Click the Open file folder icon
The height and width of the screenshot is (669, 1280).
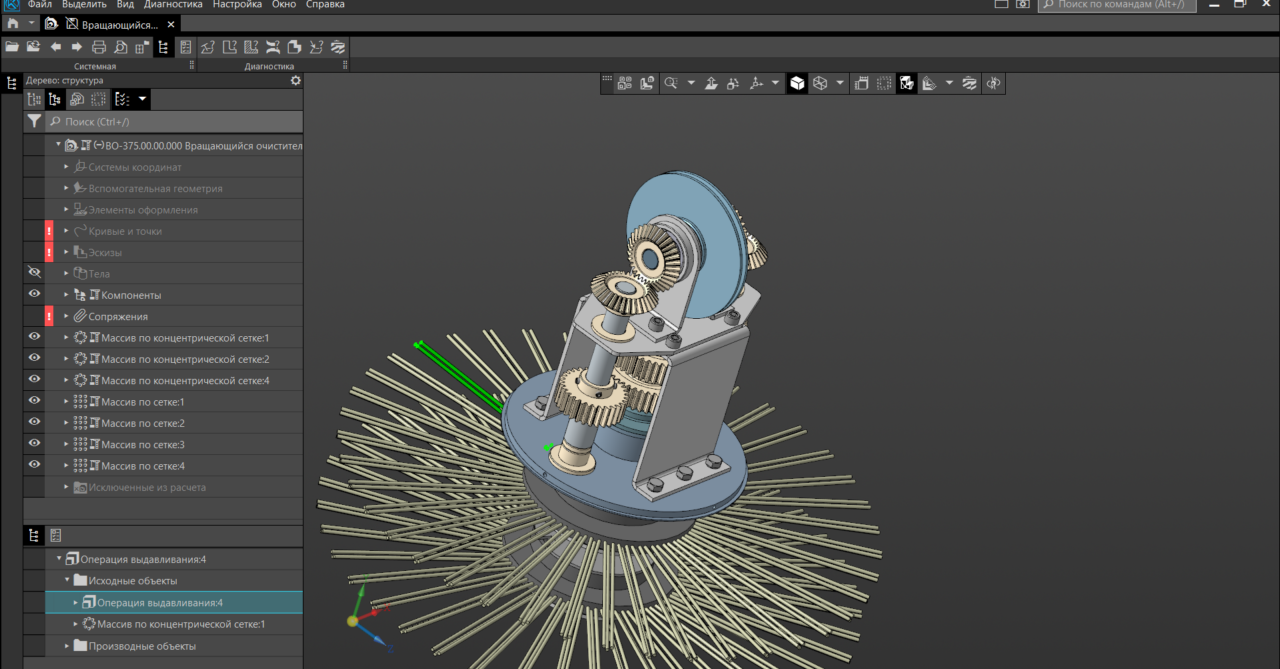point(12,47)
